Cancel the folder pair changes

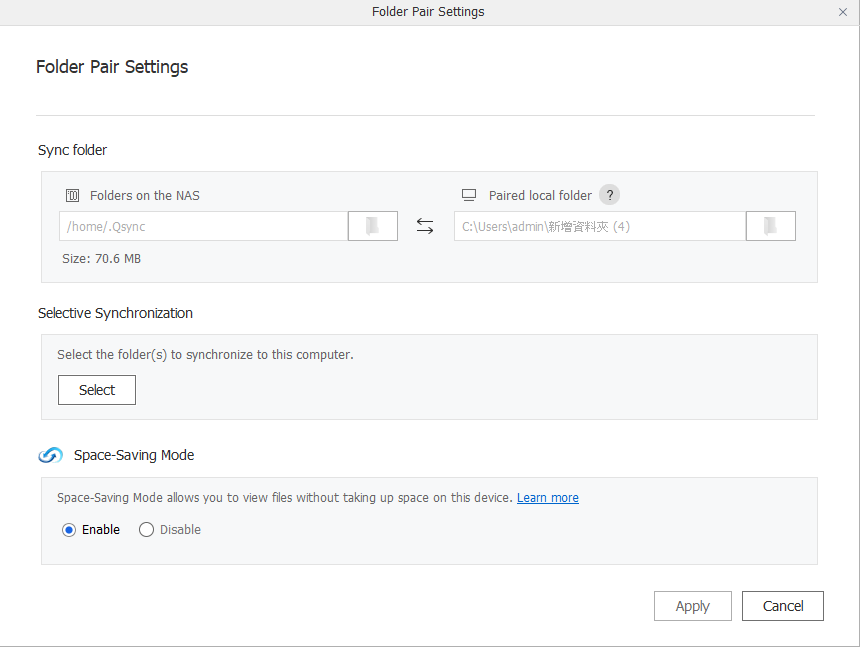tap(783, 606)
